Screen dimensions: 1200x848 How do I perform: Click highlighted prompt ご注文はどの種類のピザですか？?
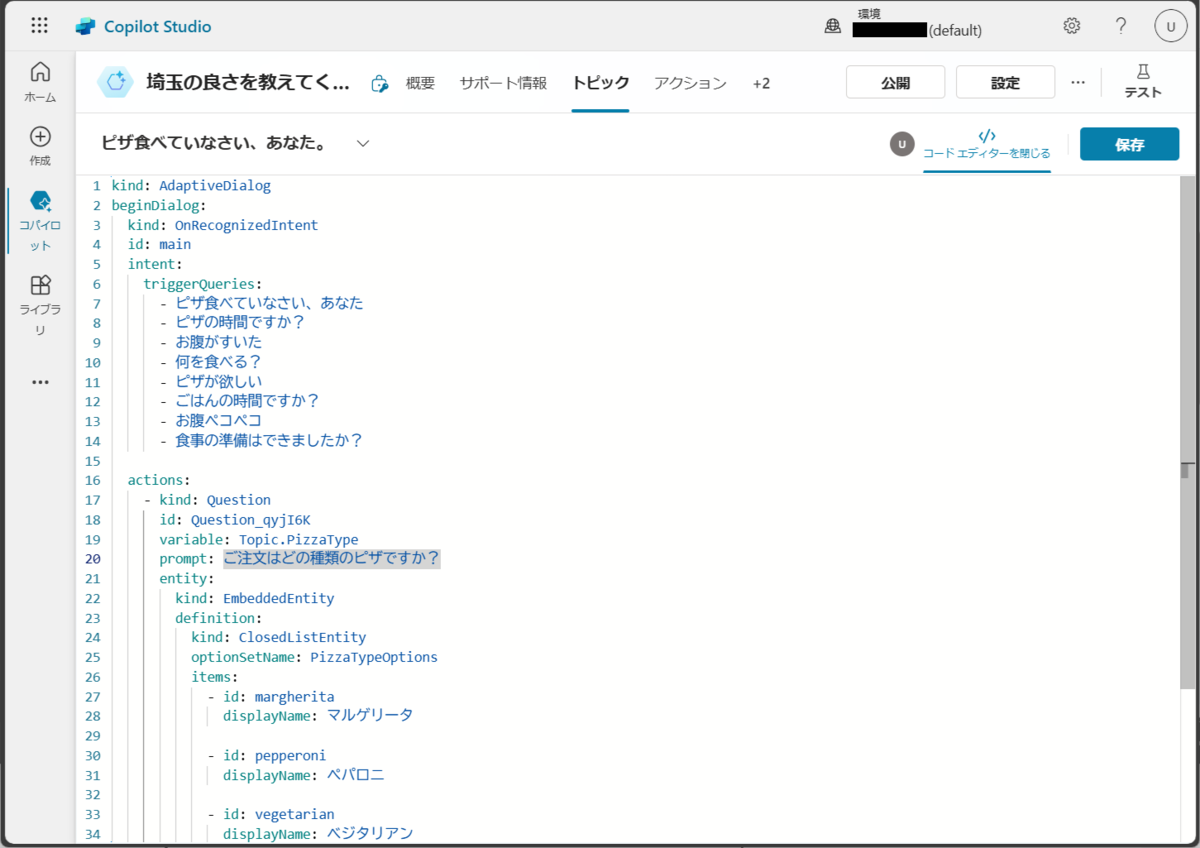(332, 558)
